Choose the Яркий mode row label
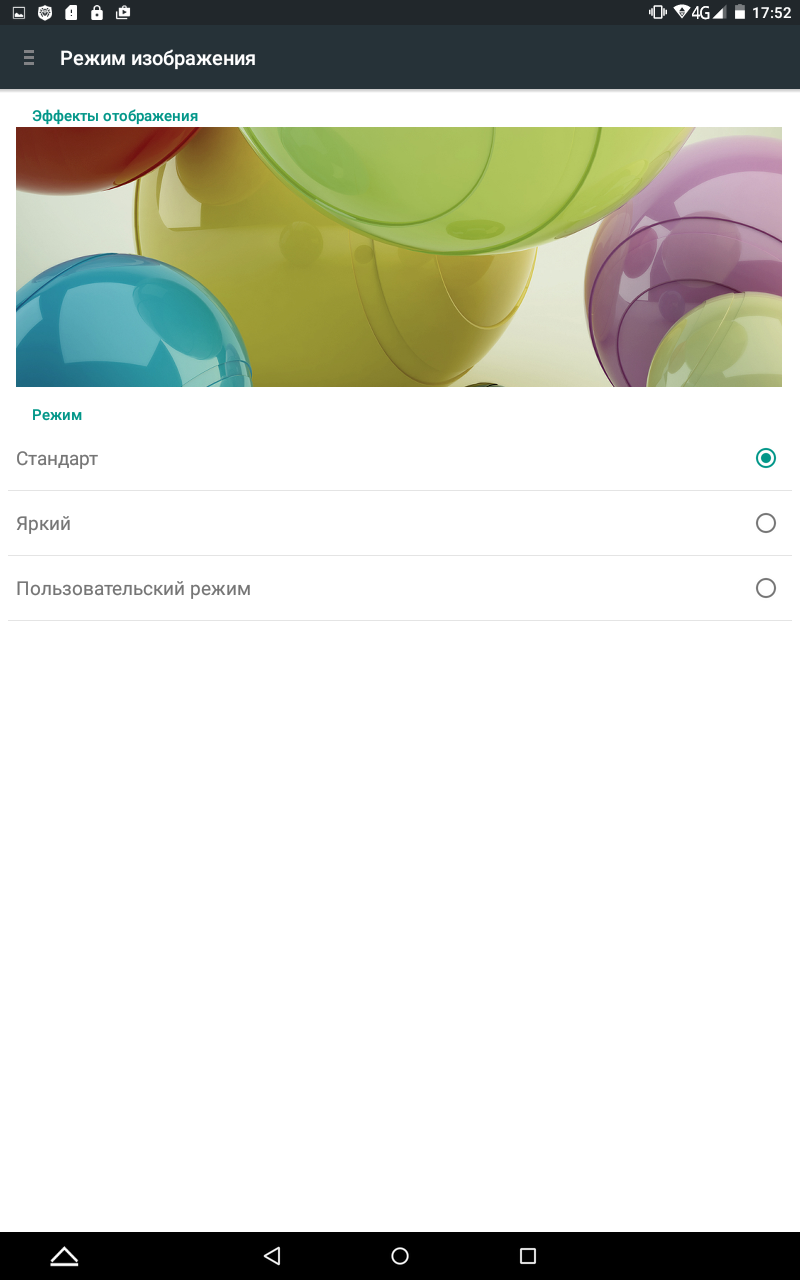The height and width of the screenshot is (1280, 800). [x=43, y=524]
